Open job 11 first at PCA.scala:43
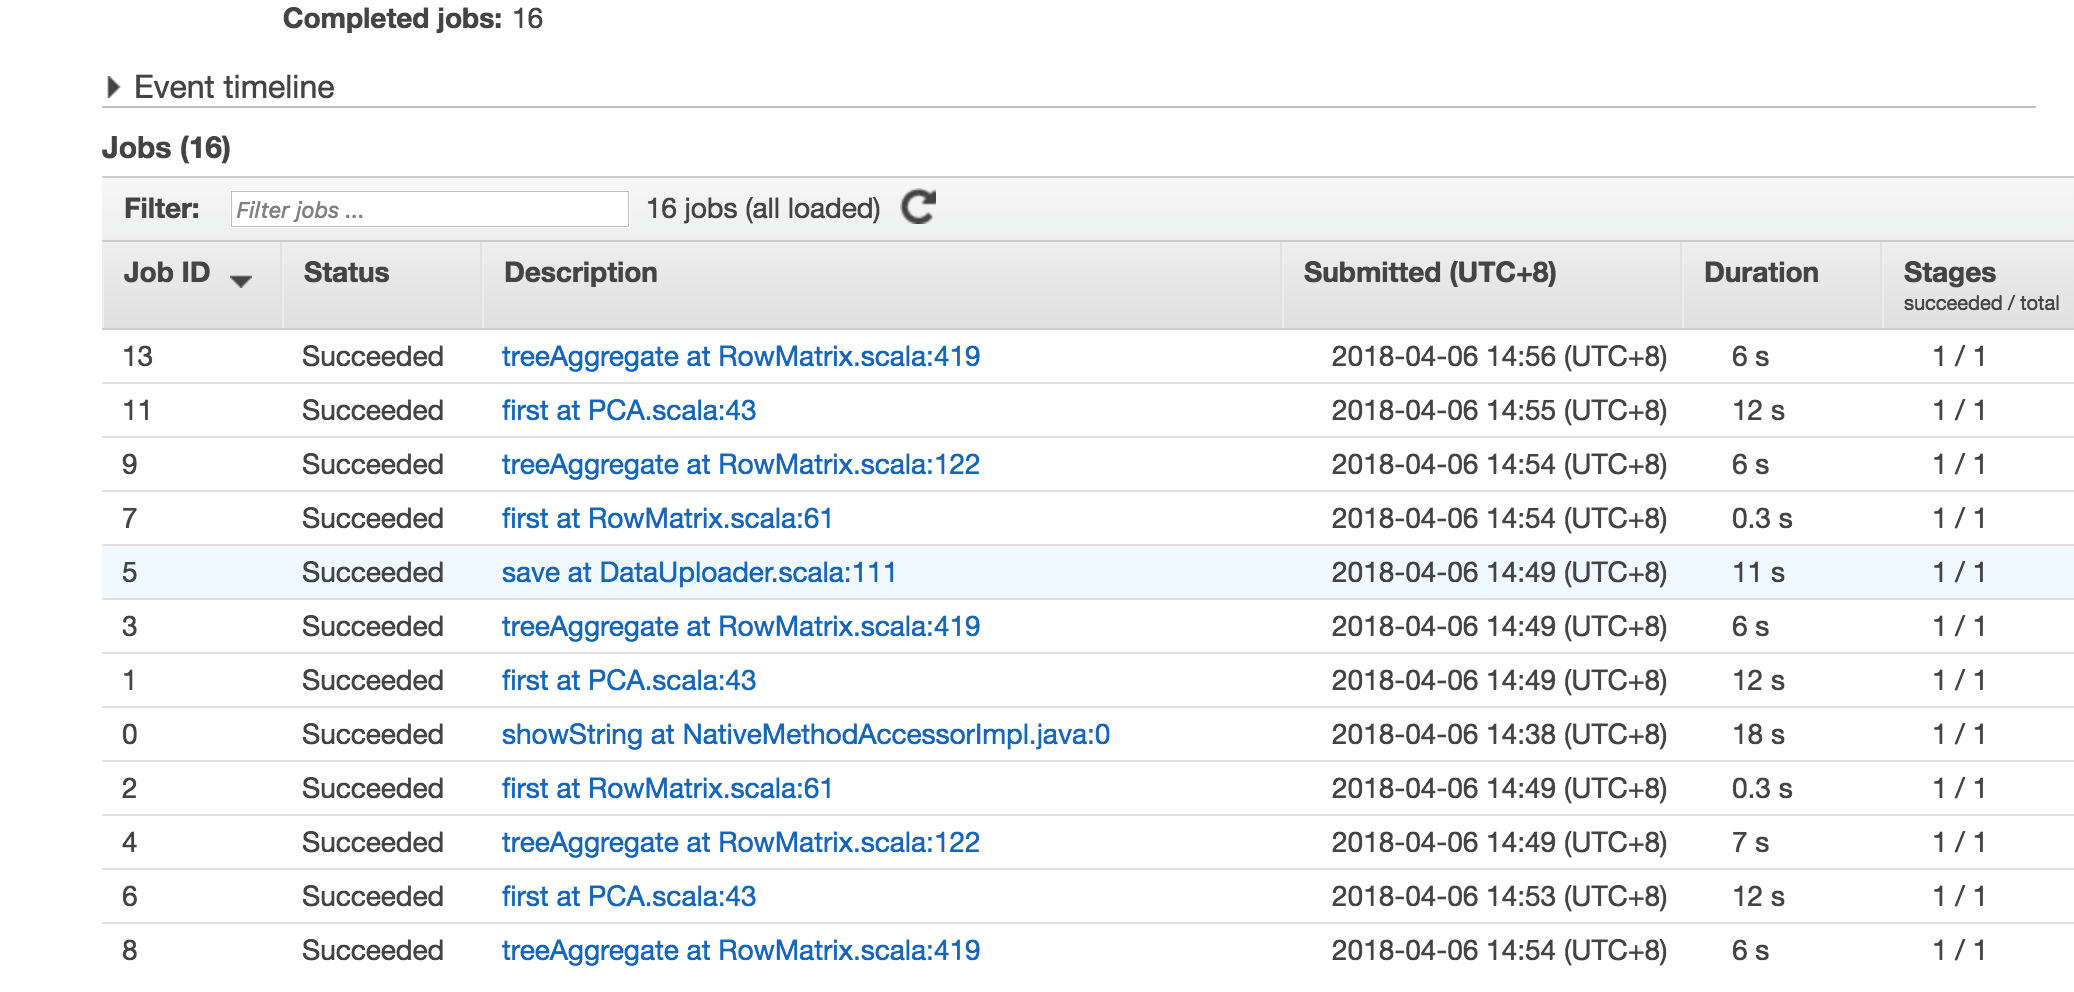2074x992 pixels. tap(628, 411)
